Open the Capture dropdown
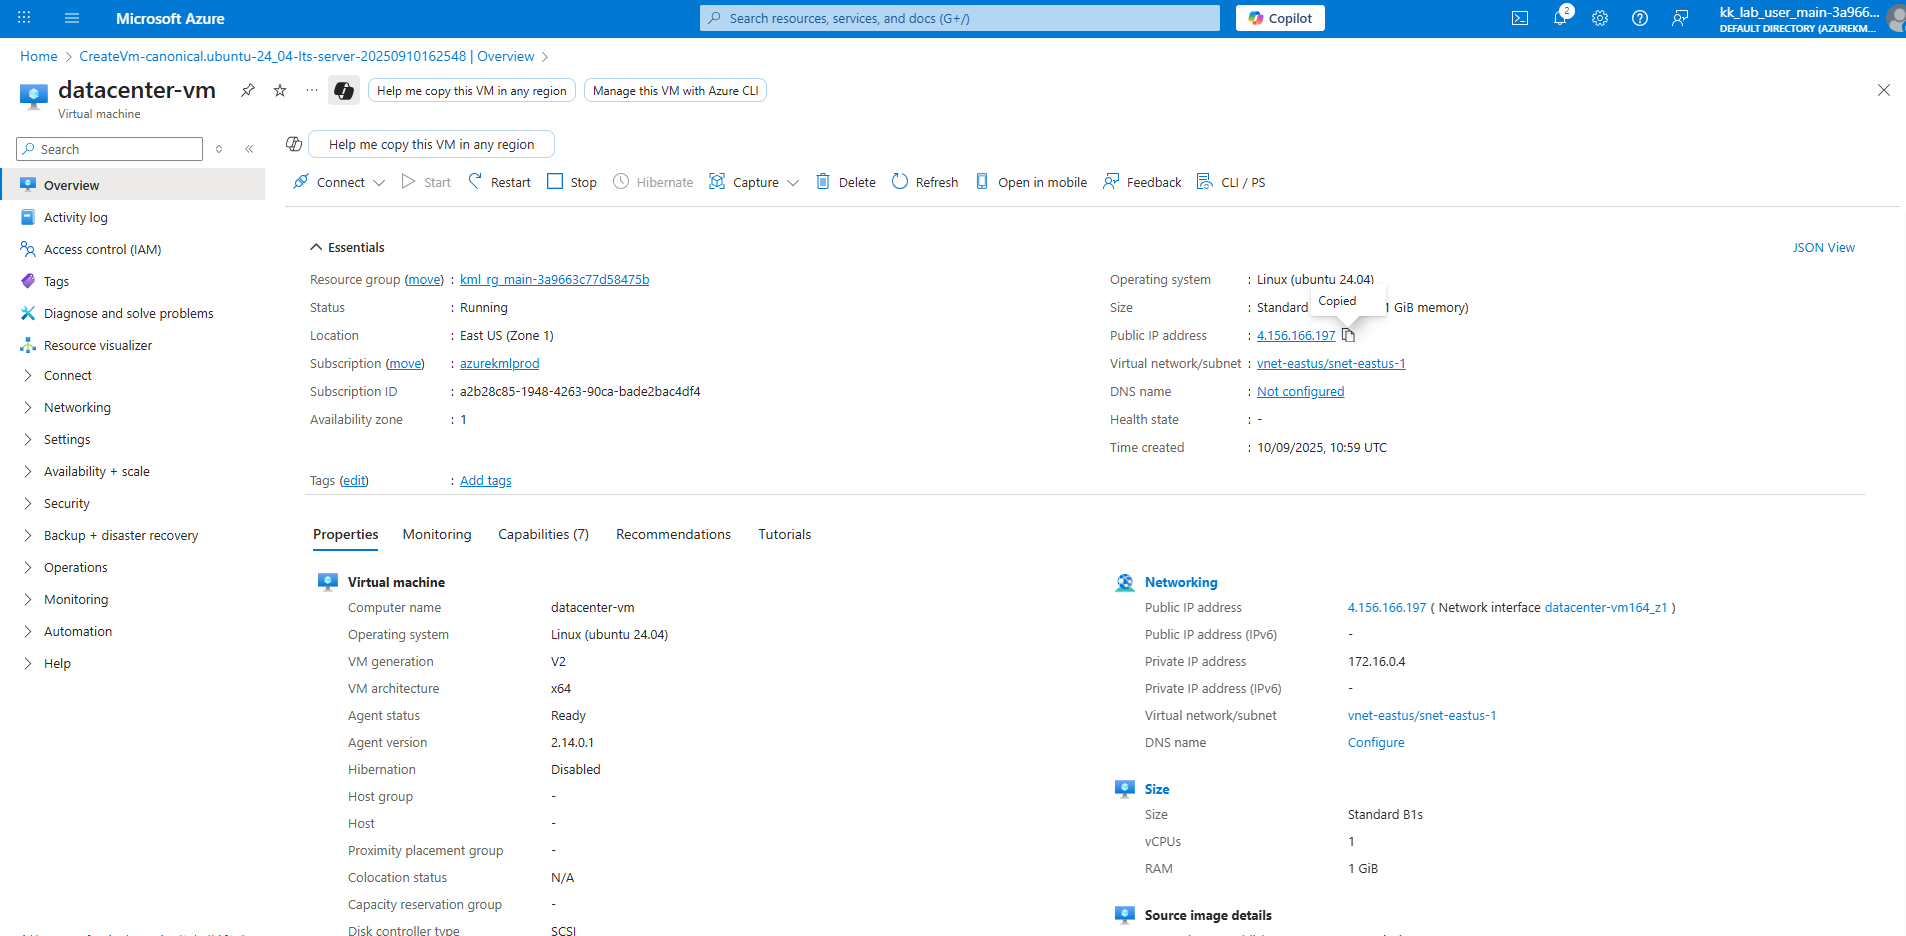The width and height of the screenshot is (1906, 936). click(x=754, y=182)
